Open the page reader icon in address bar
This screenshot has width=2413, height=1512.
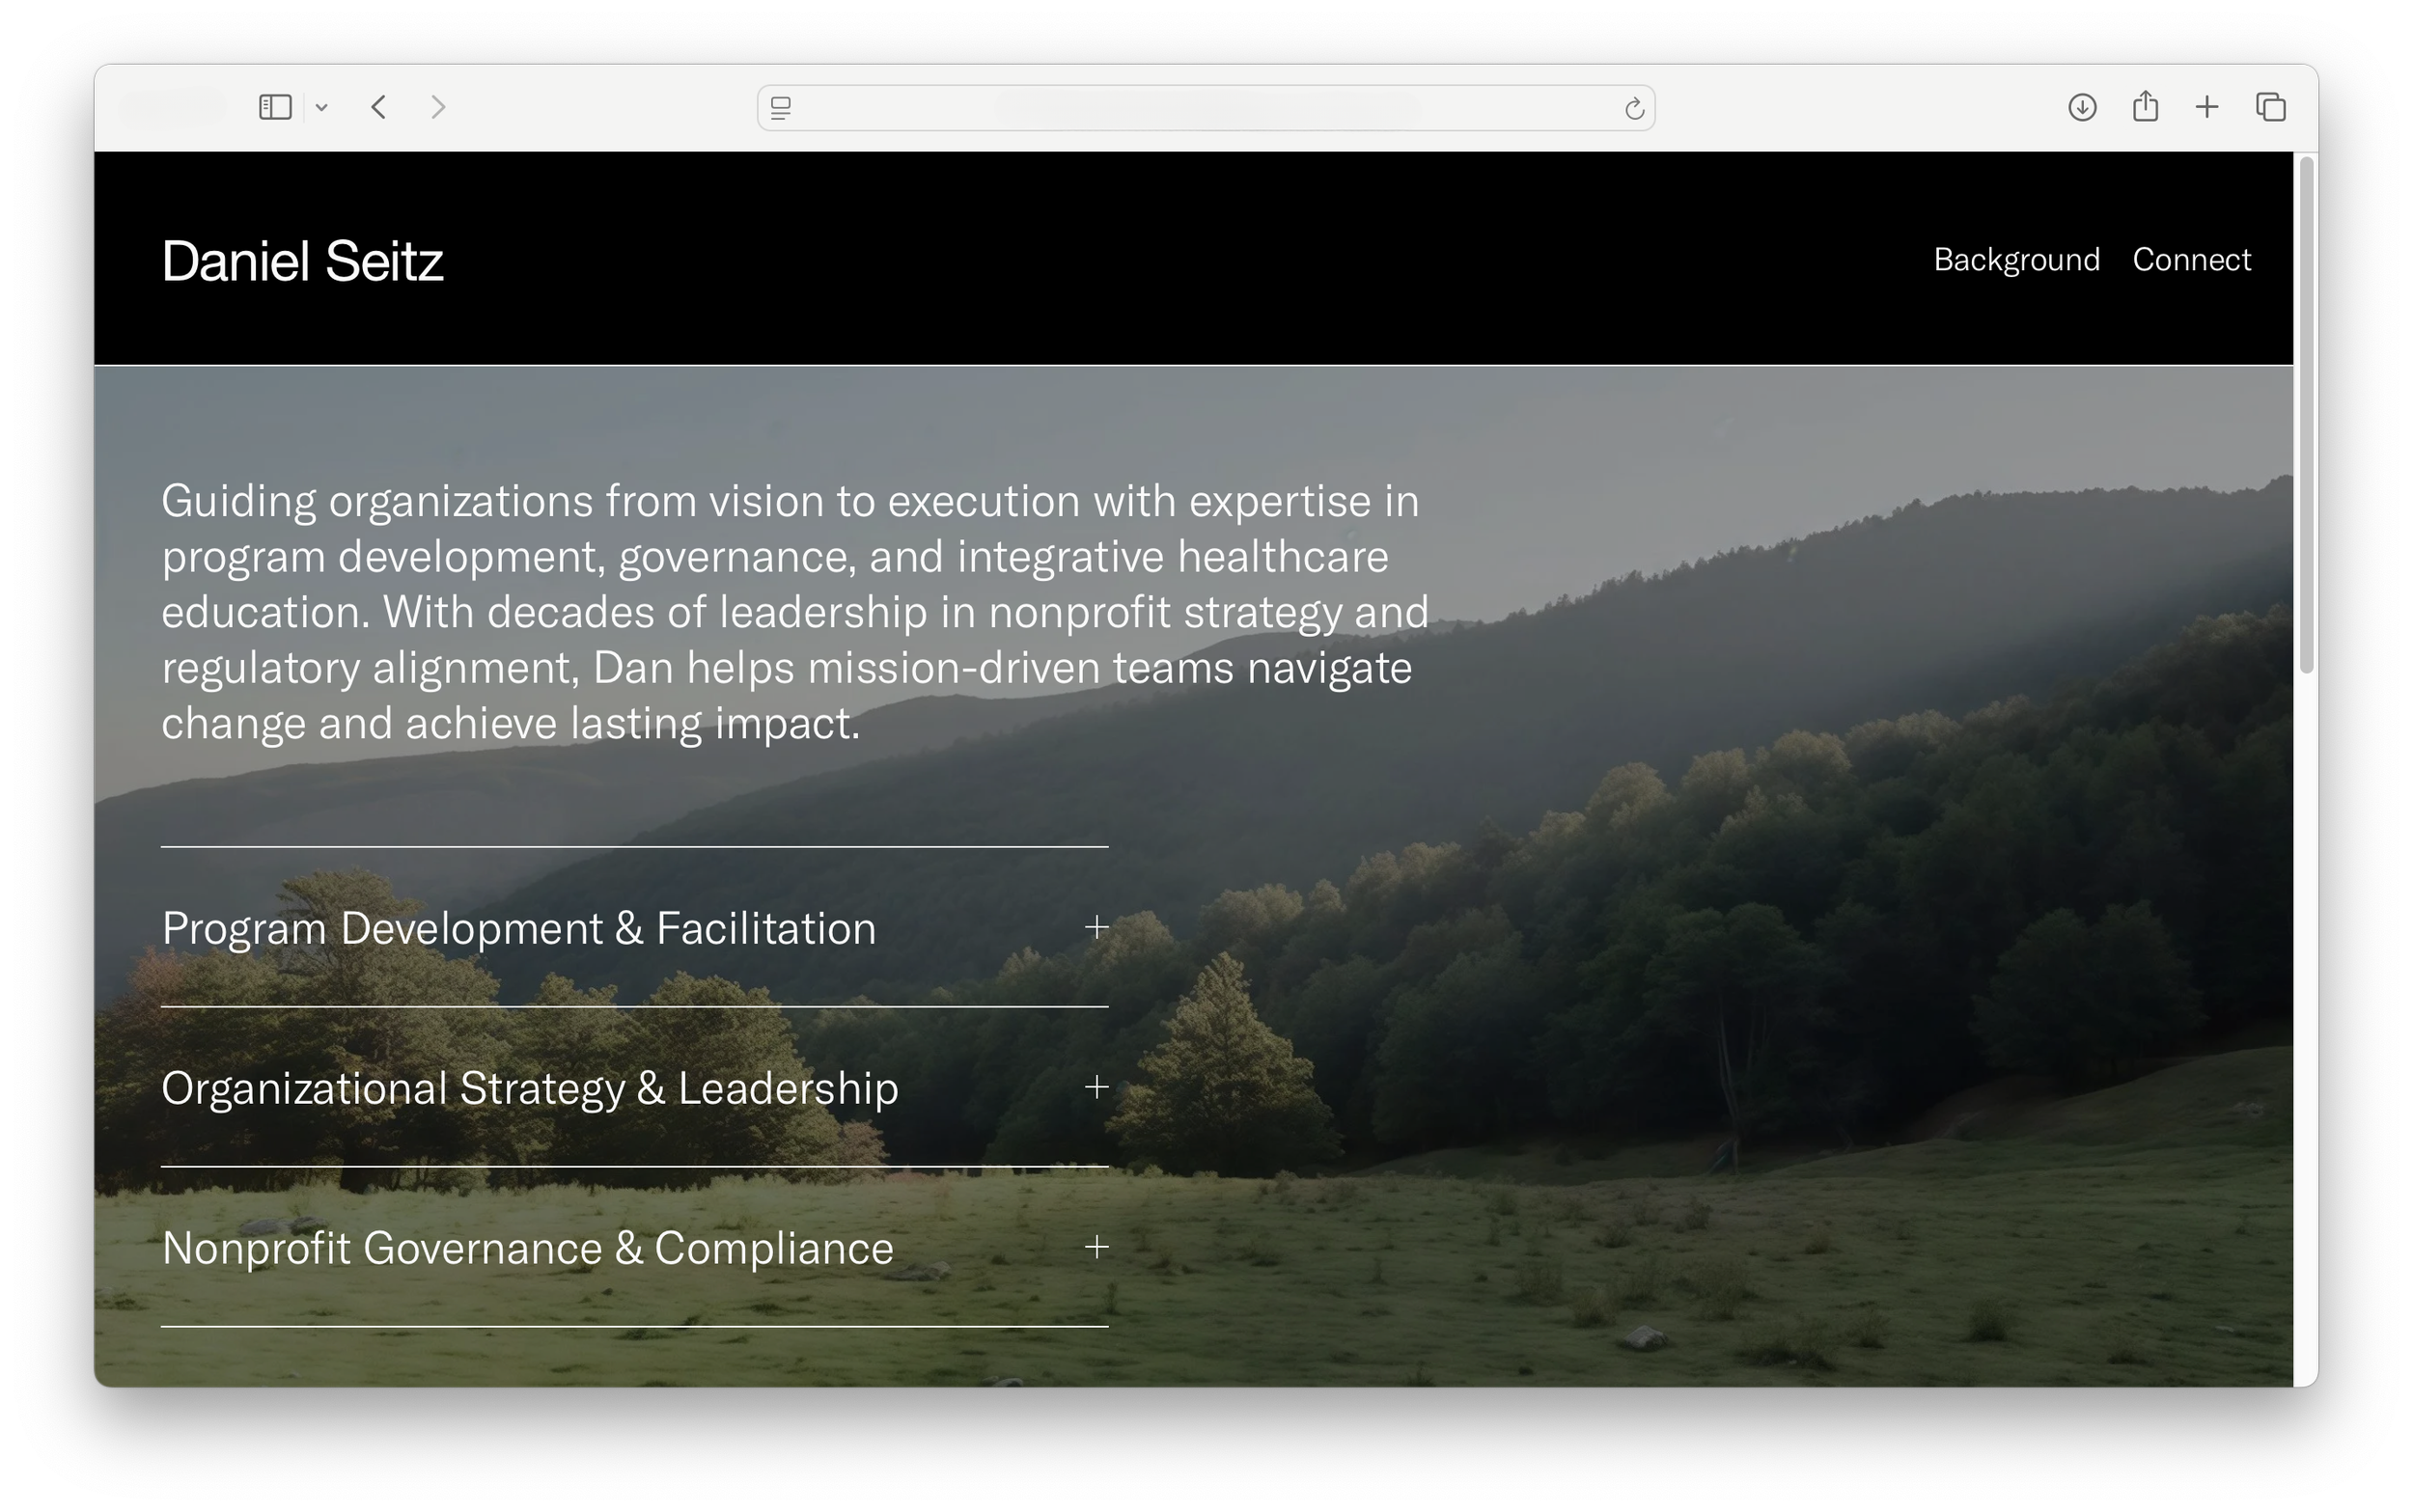pos(781,108)
